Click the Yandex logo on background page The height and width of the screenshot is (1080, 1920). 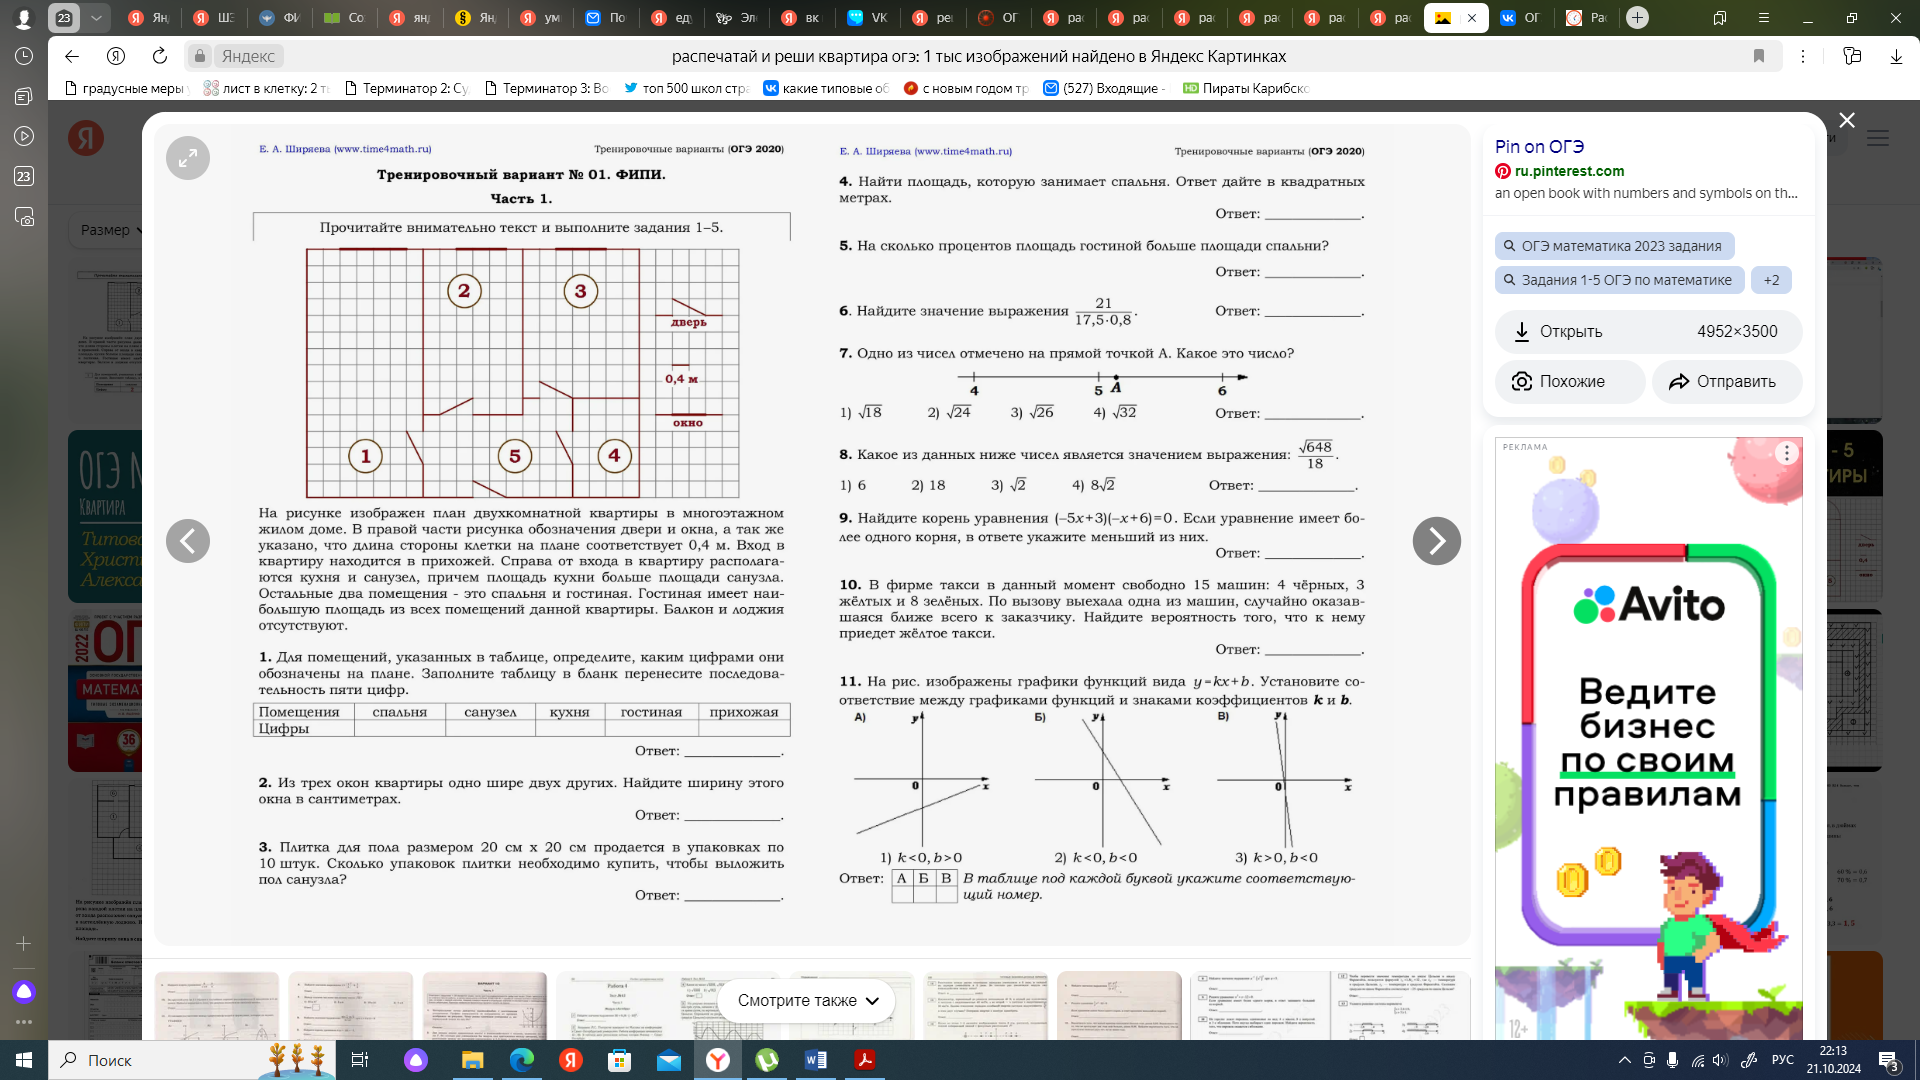point(86,138)
